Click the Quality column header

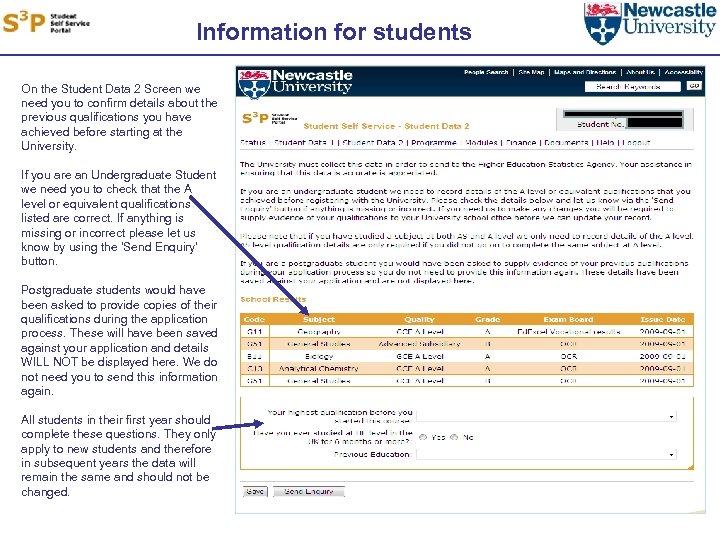(419, 319)
